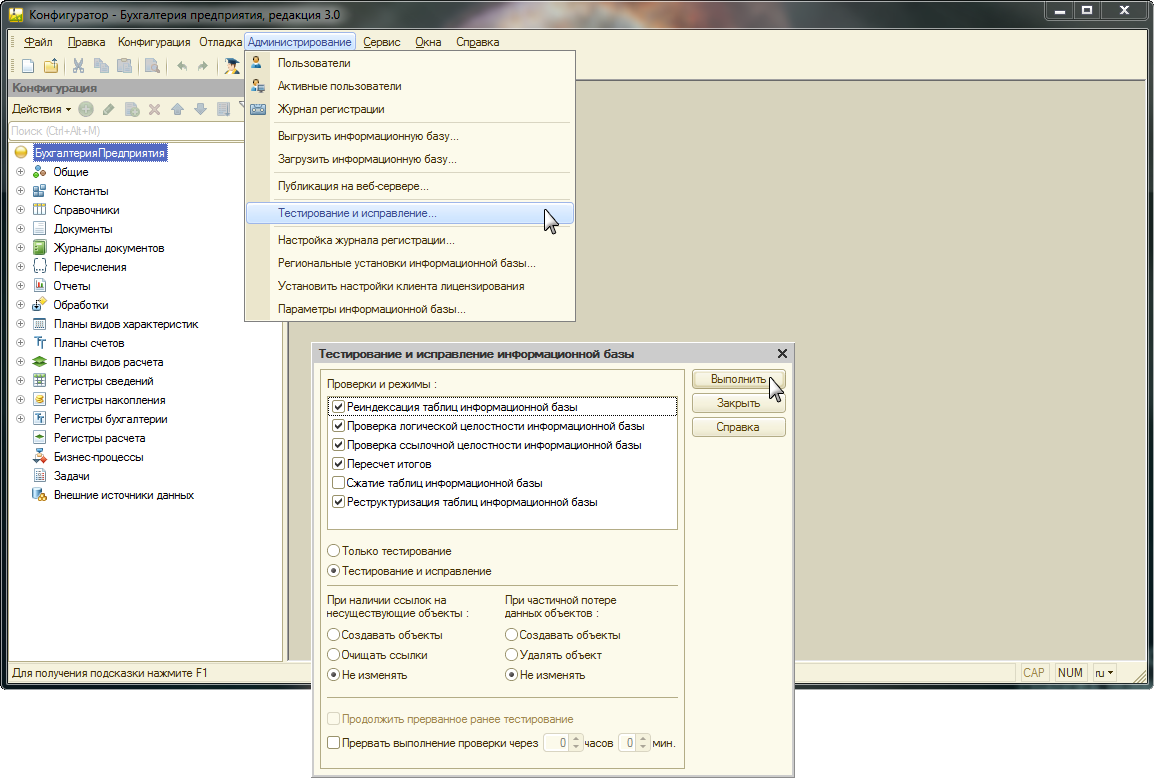The height and width of the screenshot is (780, 1154).
Task: Click the green Add button in Configuration panel
Action: point(86,110)
